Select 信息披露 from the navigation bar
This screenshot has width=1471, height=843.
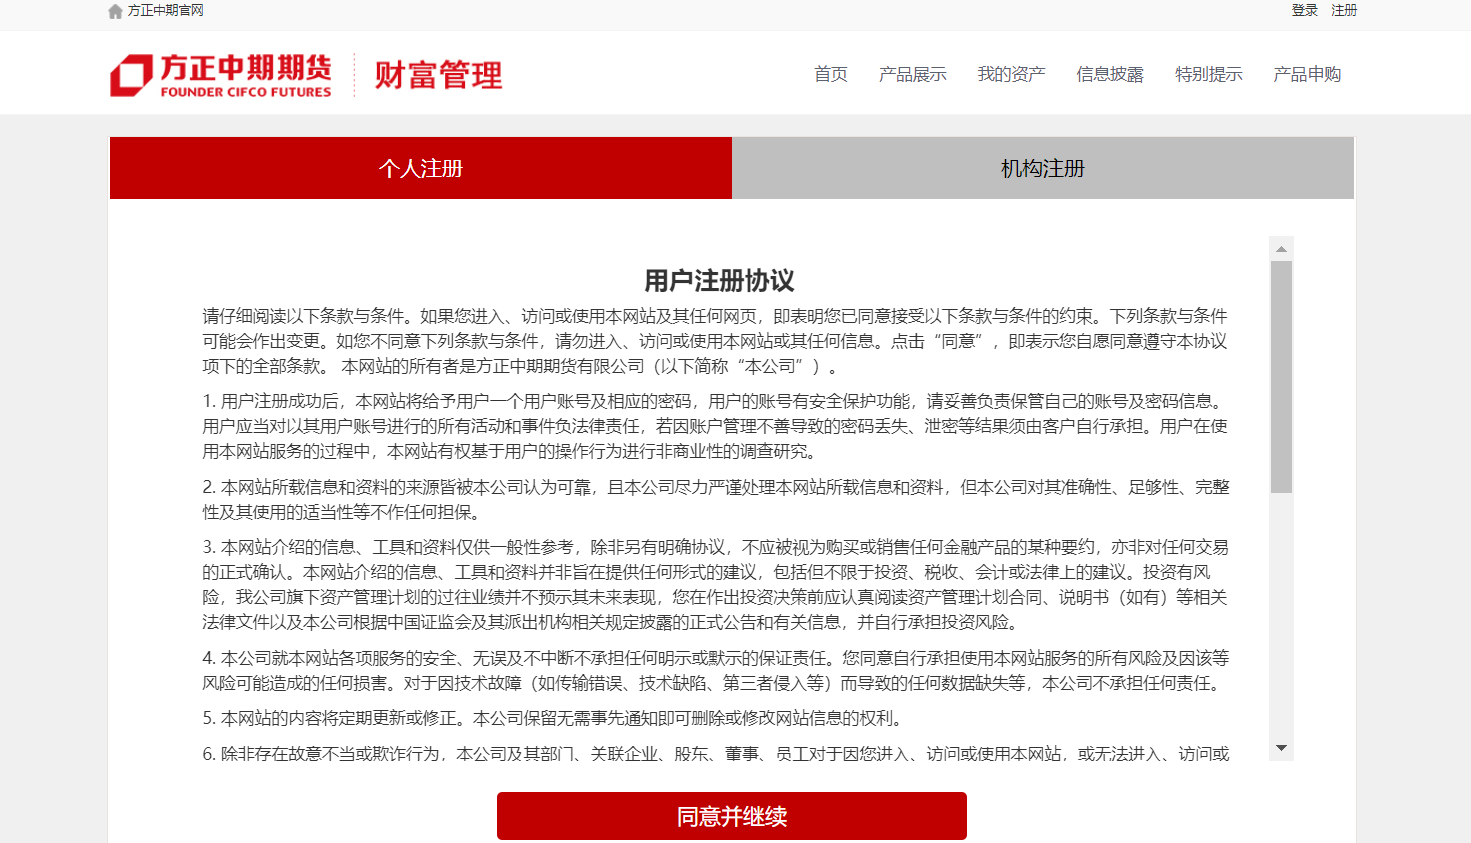[1109, 74]
